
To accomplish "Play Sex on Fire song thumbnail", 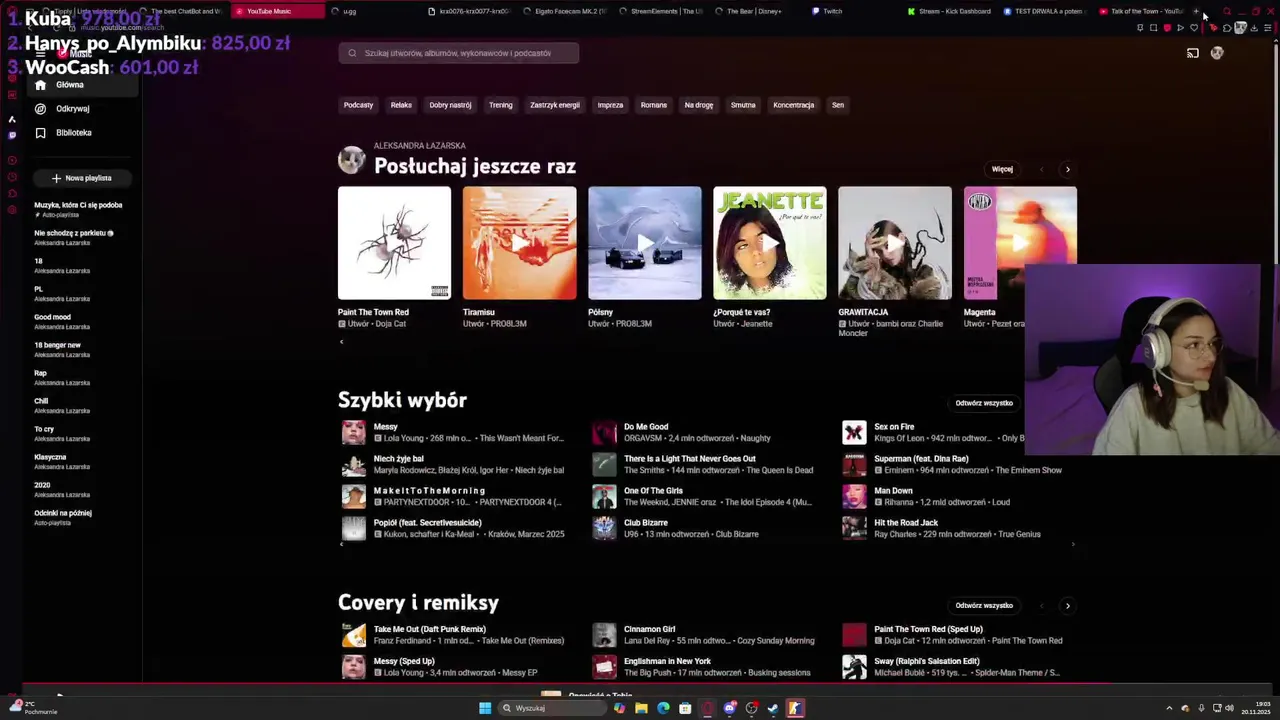I will [x=854, y=432].
